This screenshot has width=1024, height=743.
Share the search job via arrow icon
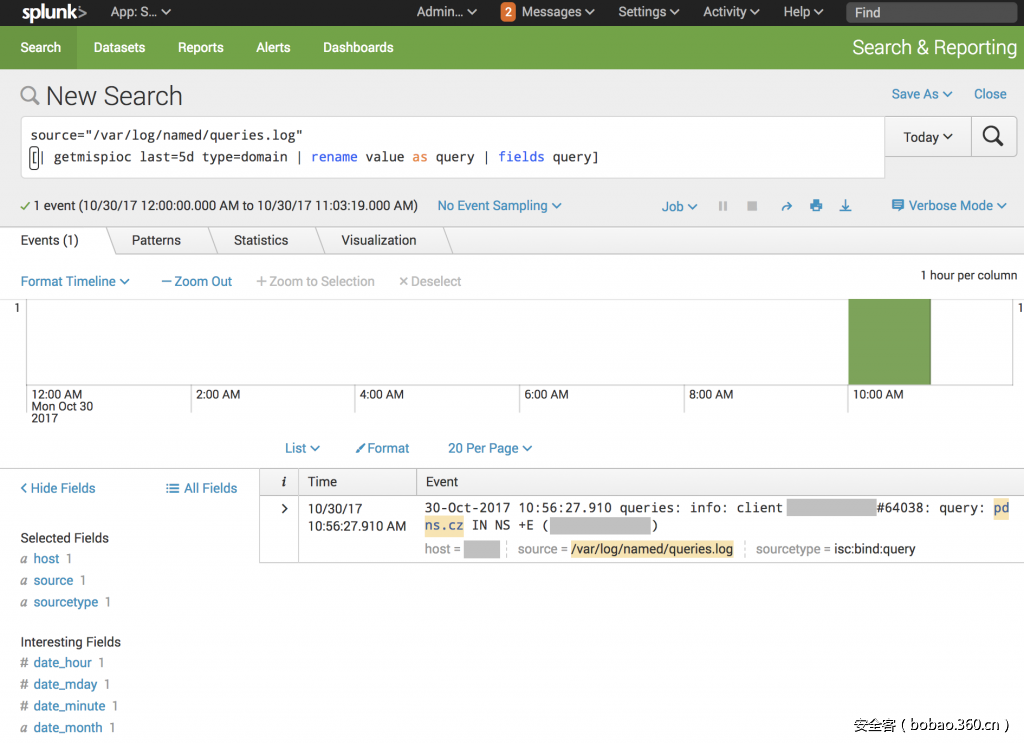coord(786,206)
